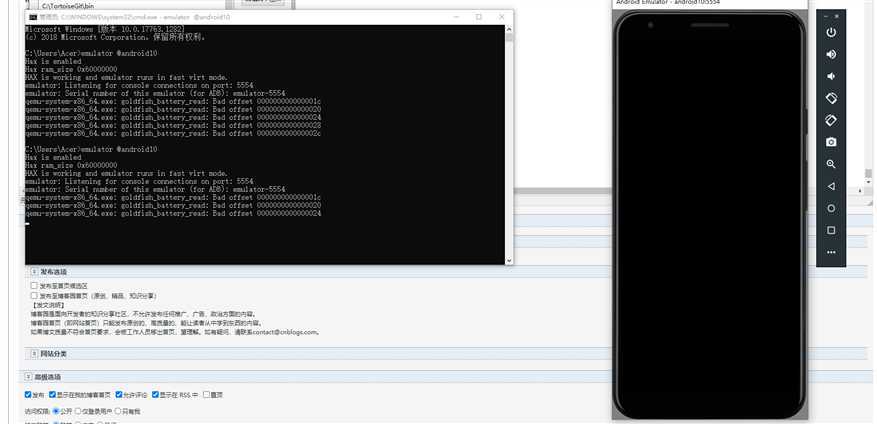Take an emulator screenshot with camera icon
The image size is (877, 424).
[831, 142]
